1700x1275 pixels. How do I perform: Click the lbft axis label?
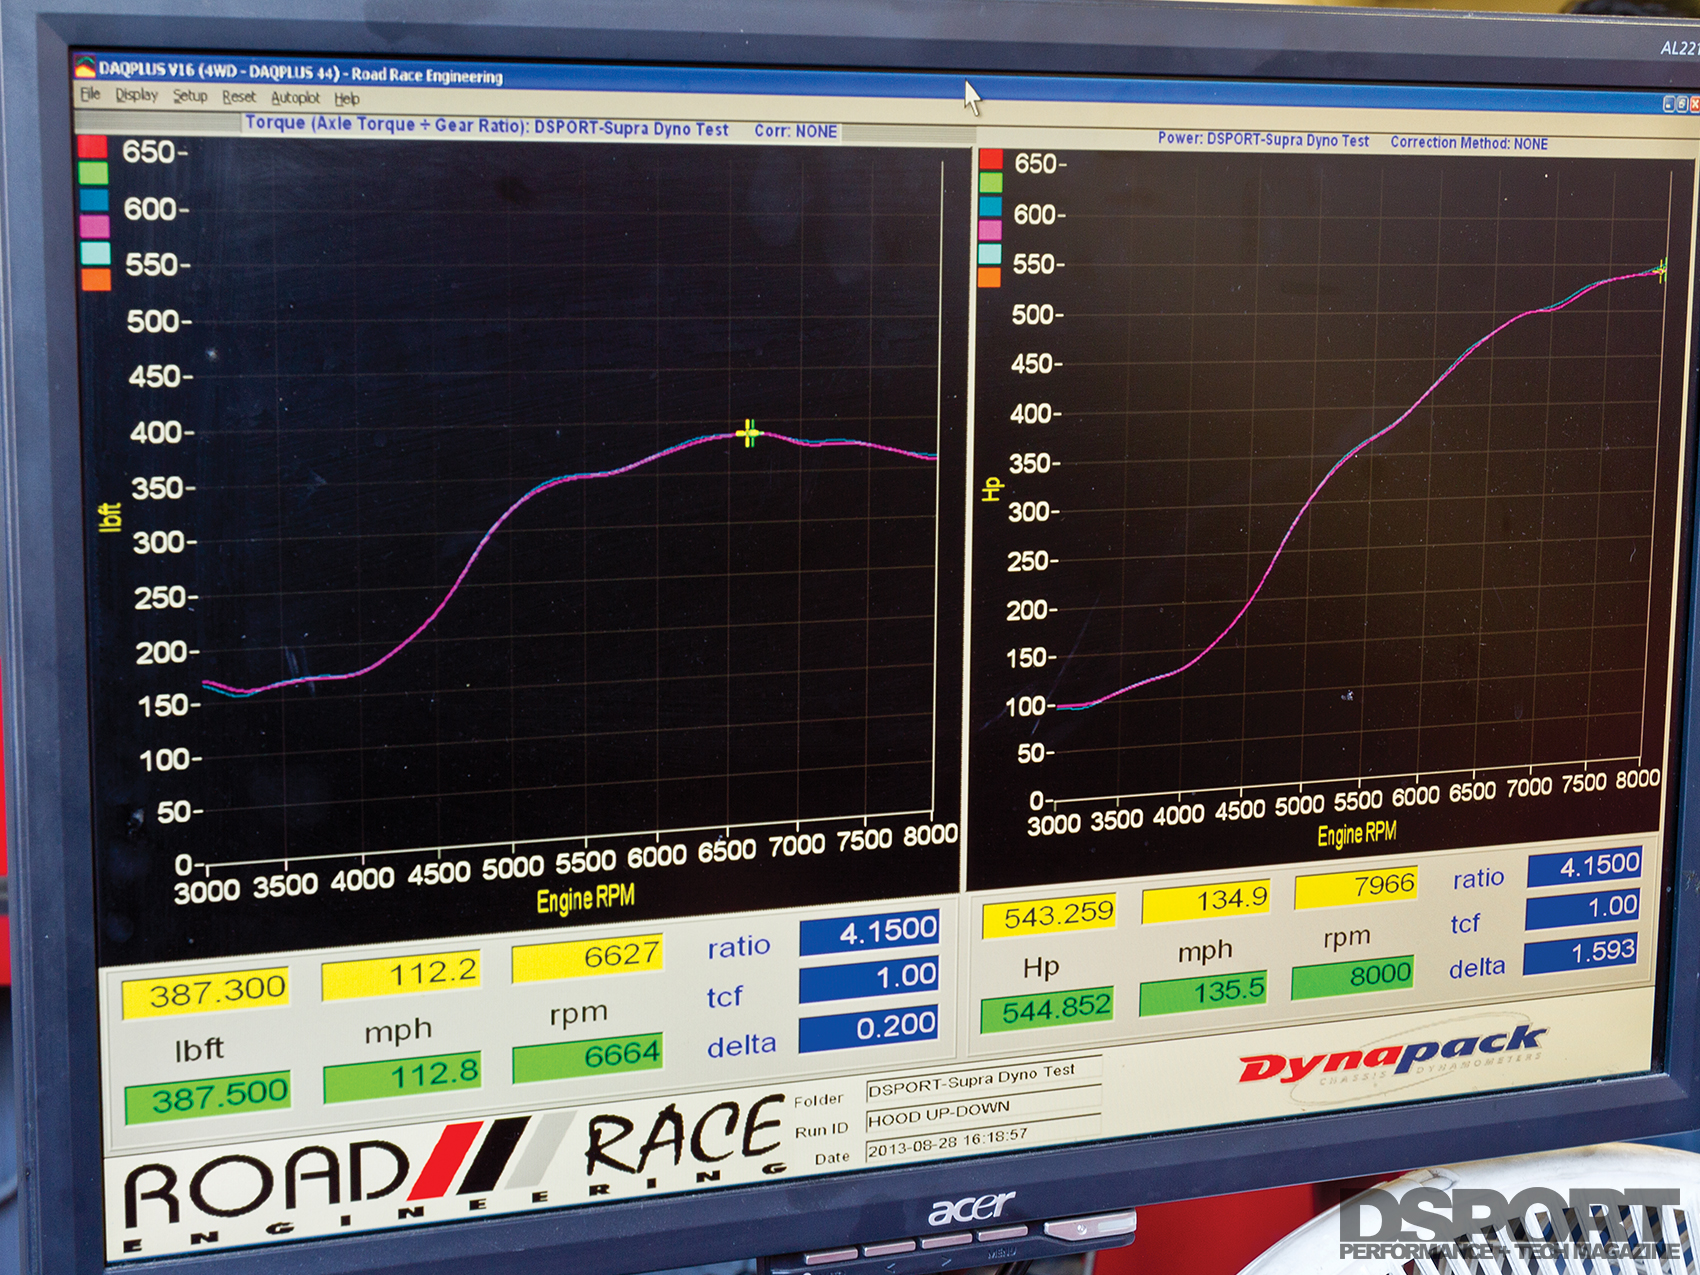pos(110,516)
